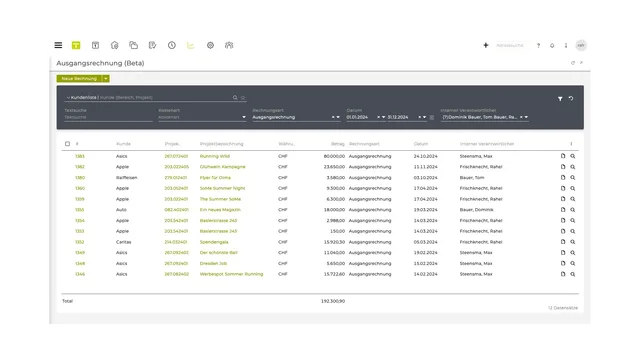This screenshot has width=640, height=360.
Task: Open the green chart reports icon
Action: click(x=191, y=45)
